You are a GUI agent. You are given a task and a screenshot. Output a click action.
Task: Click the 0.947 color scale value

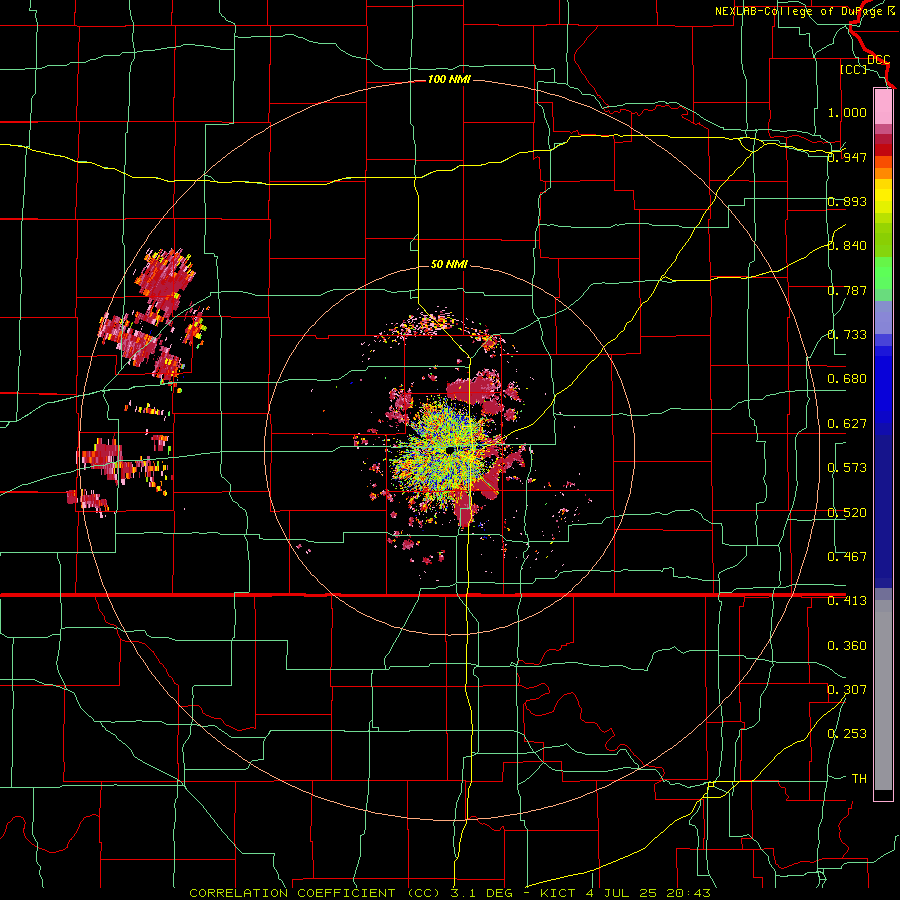[847, 157]
